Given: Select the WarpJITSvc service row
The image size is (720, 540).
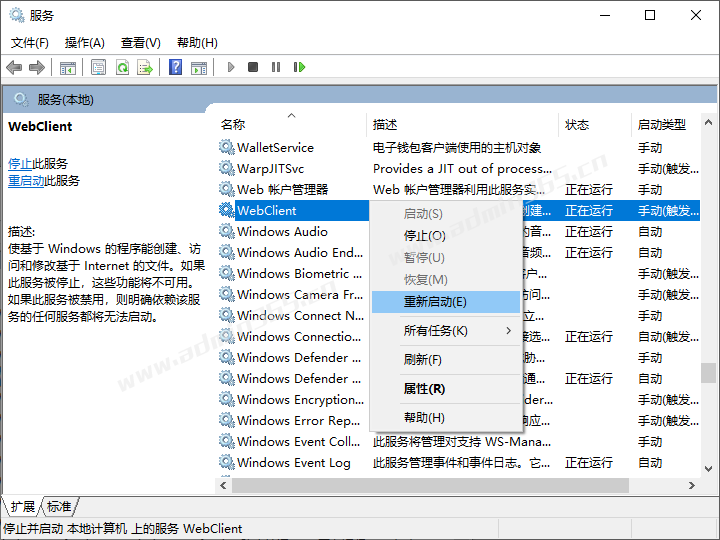Looking at the screenshot, I should click(x=459, y=169).
